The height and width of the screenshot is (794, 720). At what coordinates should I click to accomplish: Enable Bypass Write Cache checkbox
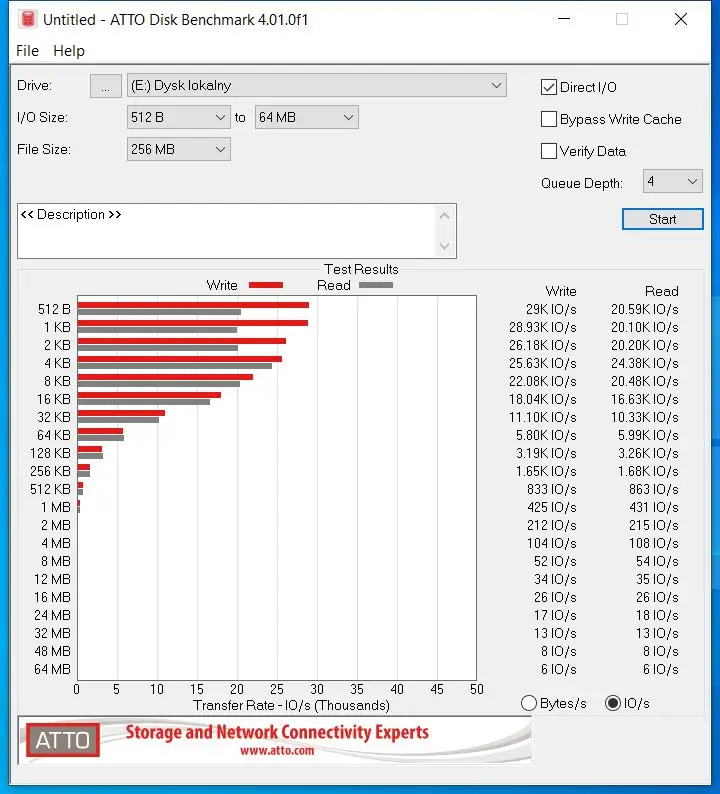pos(548,119)
